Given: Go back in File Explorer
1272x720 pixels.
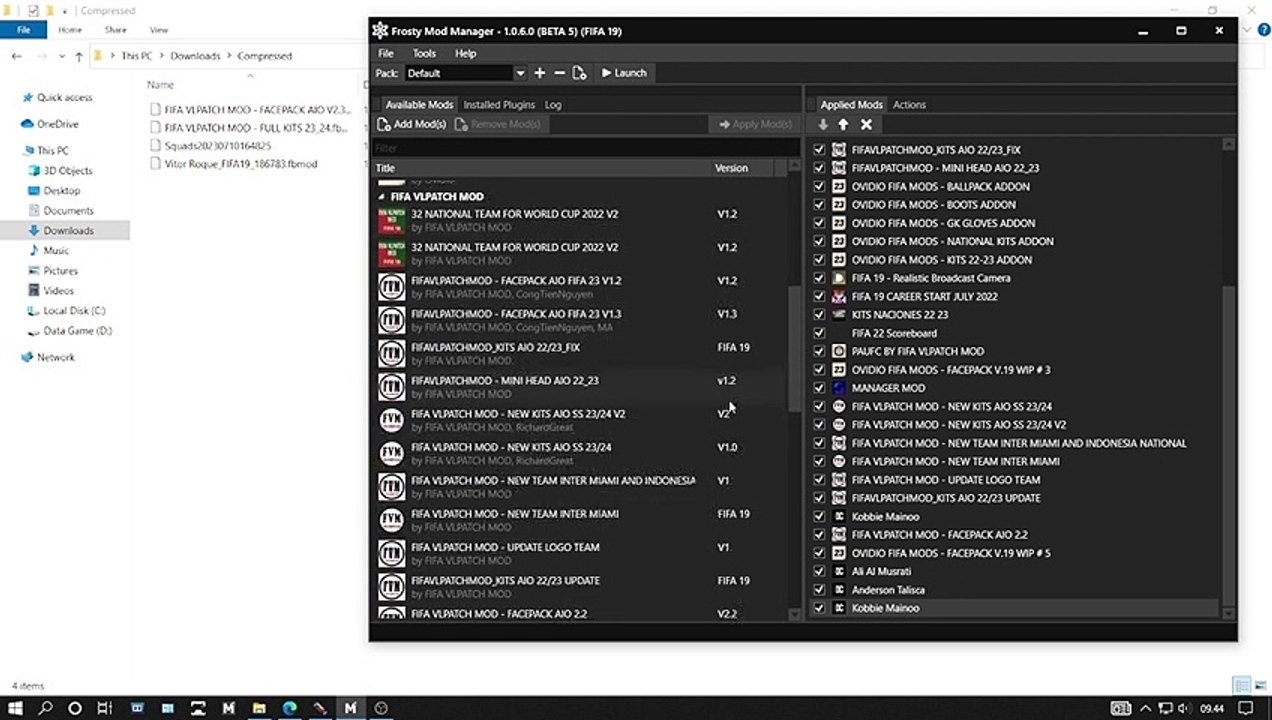Looking at the screenshot, I should point(16,56).
